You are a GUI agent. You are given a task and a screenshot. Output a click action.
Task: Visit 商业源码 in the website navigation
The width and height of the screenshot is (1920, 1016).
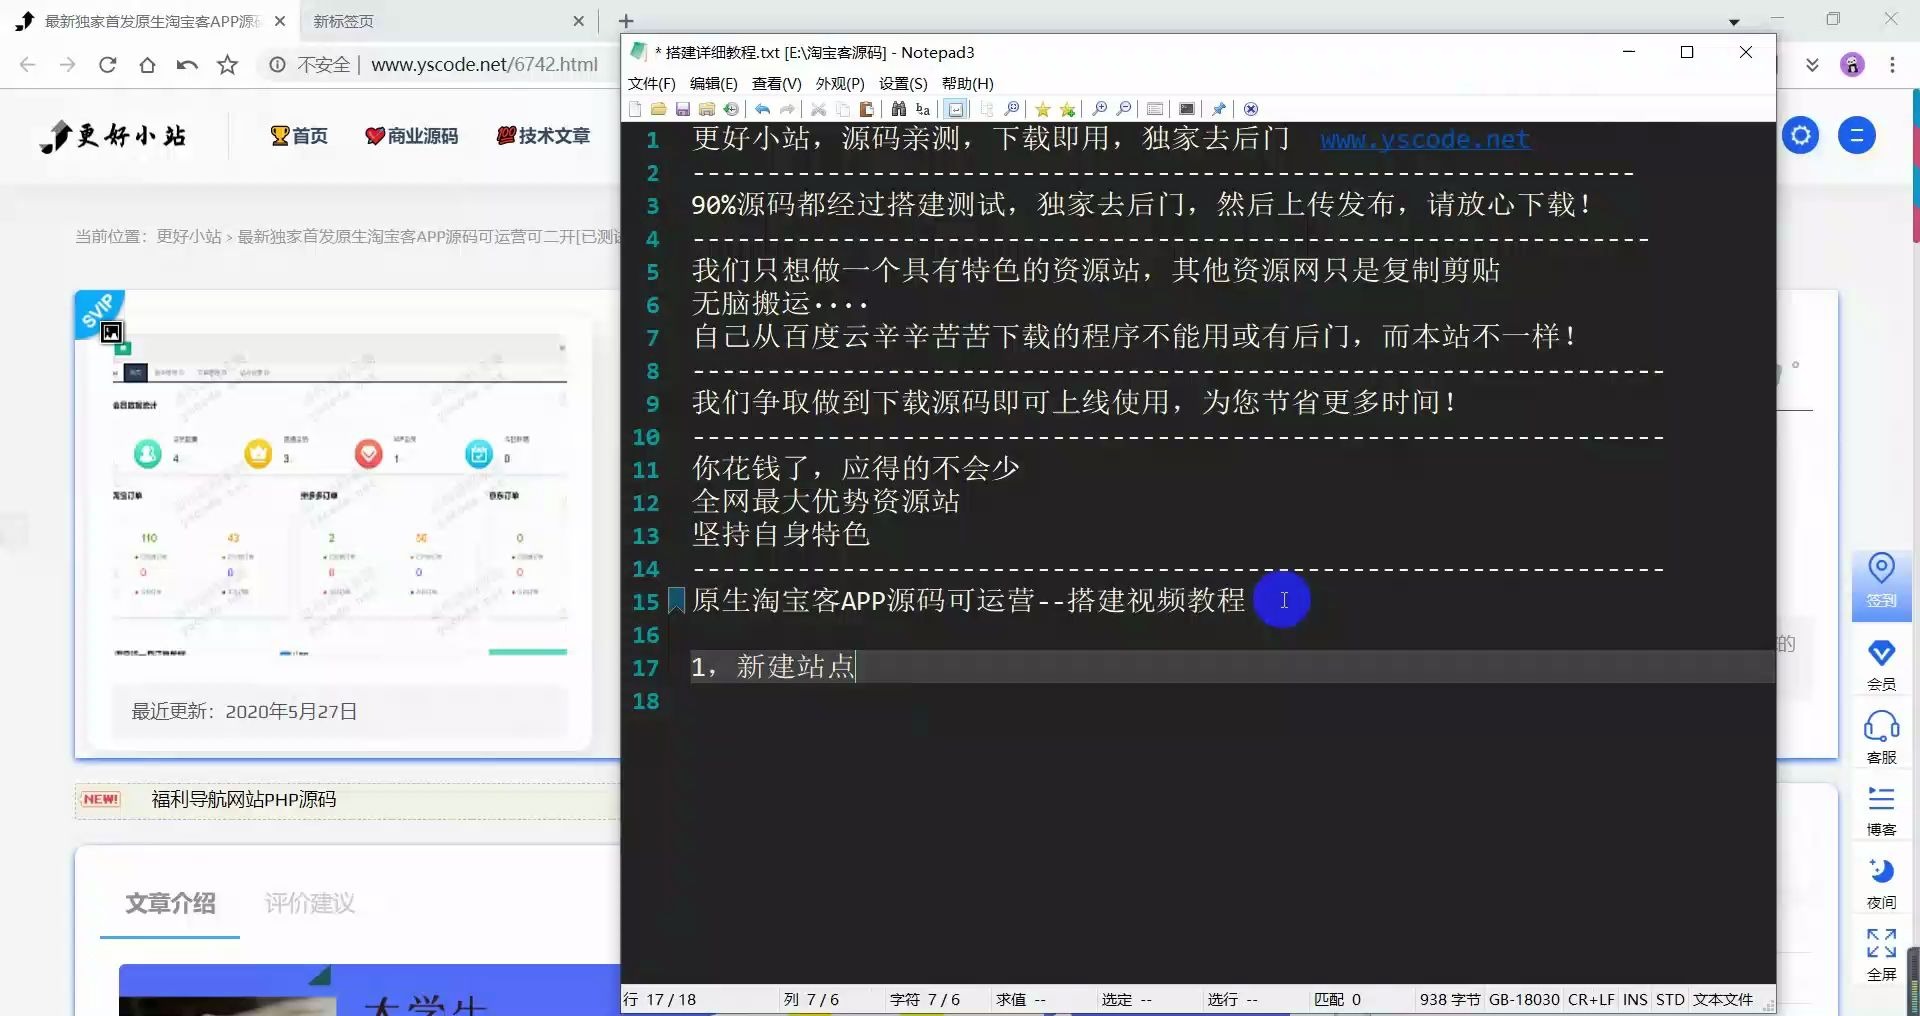[x=424, y=136]
